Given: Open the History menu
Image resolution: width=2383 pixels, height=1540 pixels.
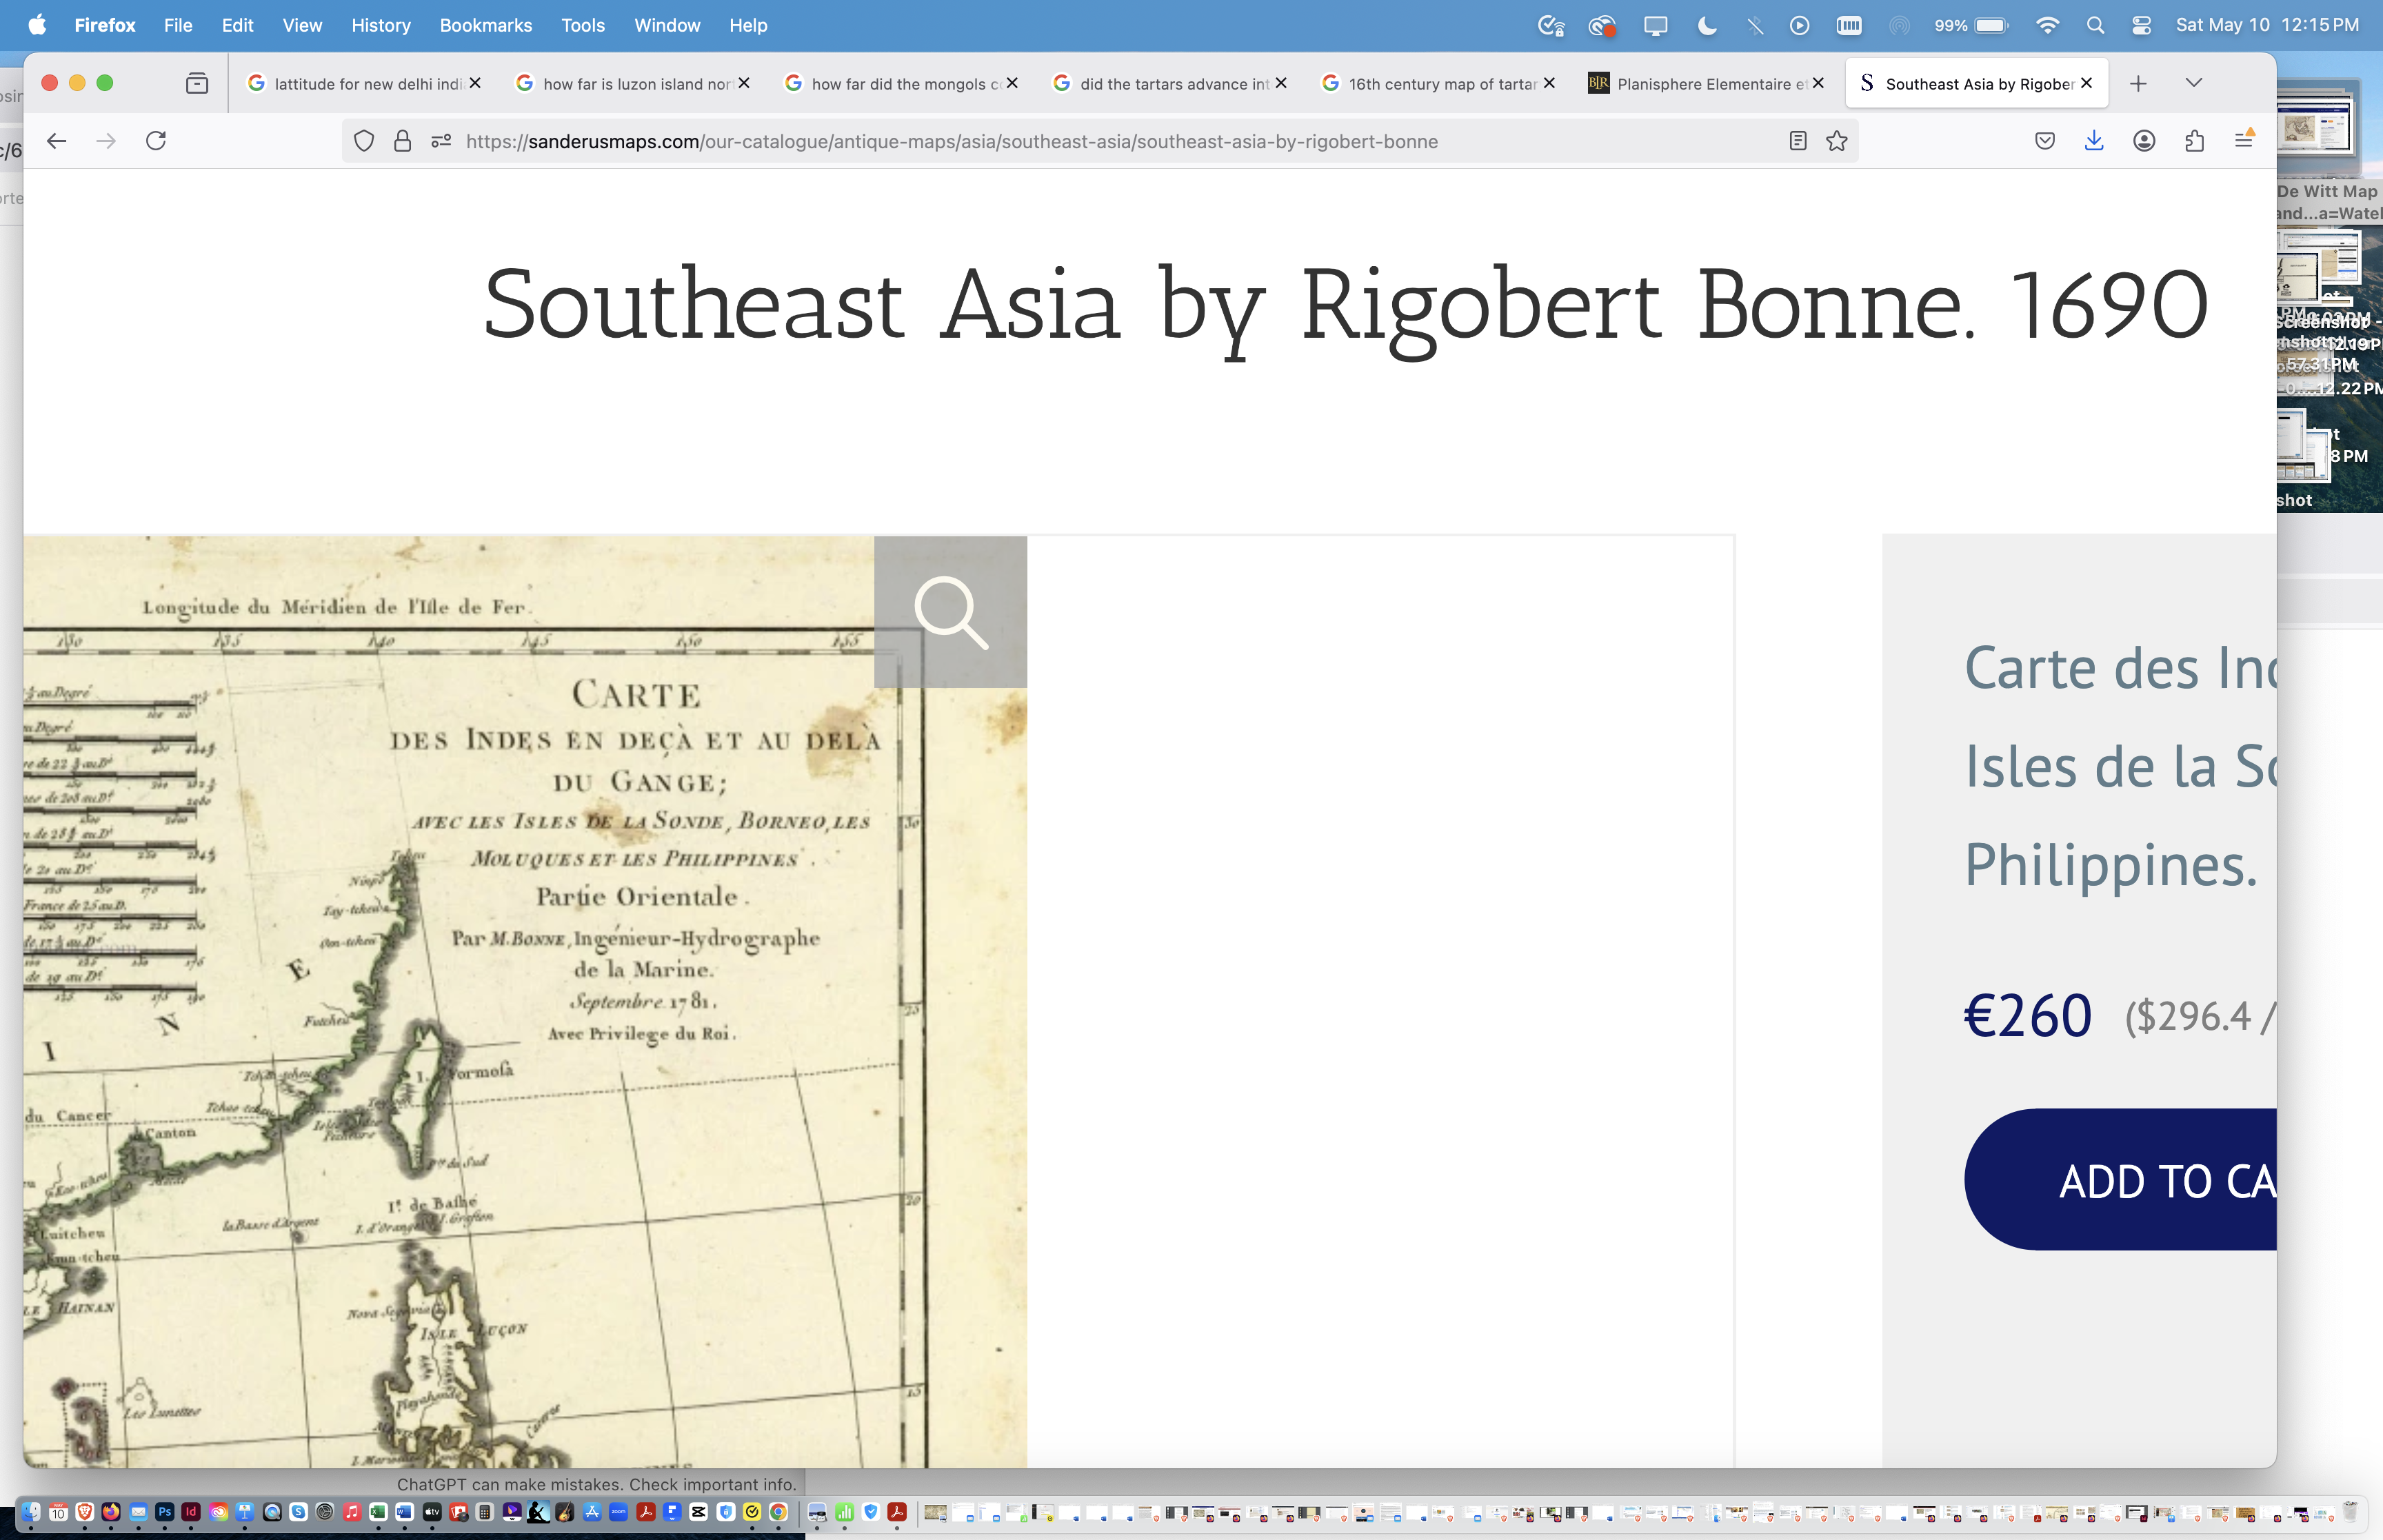Looking at the screenshot, I should (381, 25).
